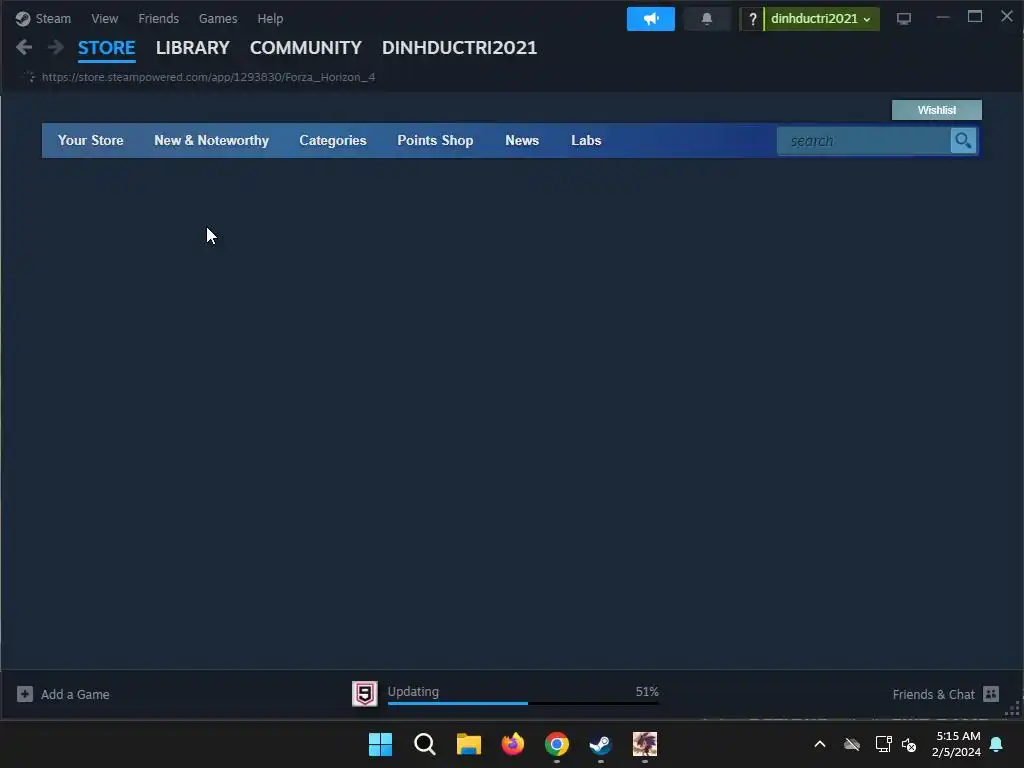Open the Your Store menu
The height and width of the screenshot is (768, 1024).
click(x=90, y=140)
